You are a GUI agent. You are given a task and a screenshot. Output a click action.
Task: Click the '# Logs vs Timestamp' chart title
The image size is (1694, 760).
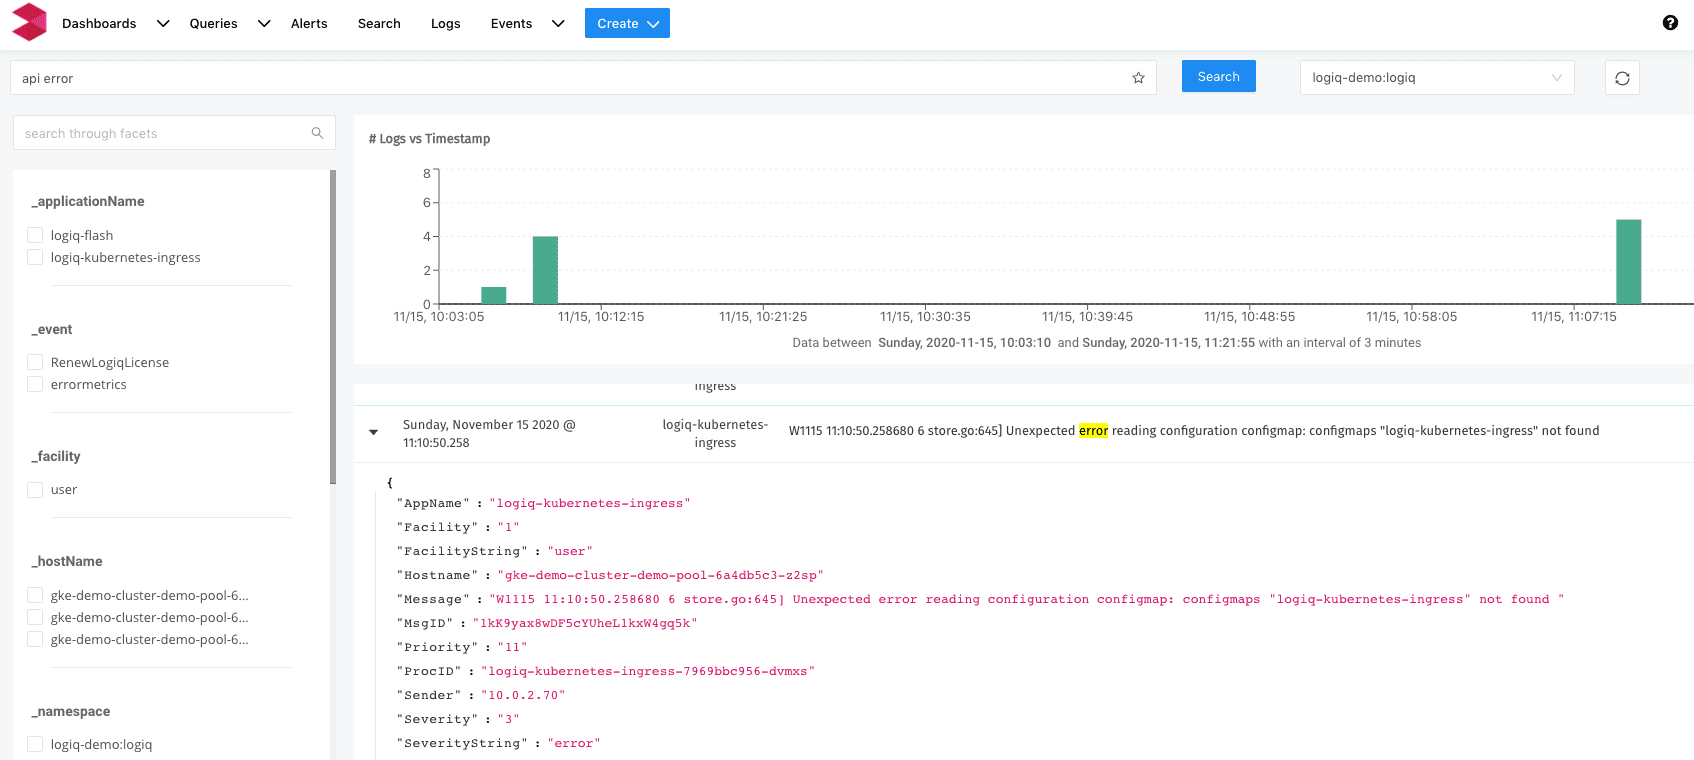point(430,139)
